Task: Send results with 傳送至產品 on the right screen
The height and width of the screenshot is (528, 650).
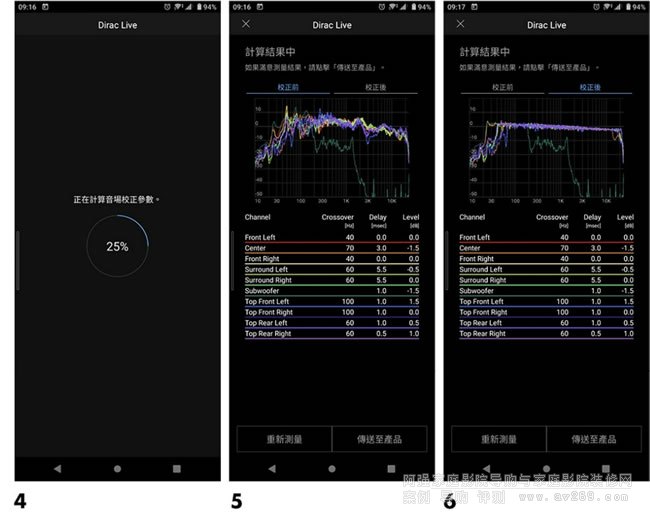Action: pos(593,438)
